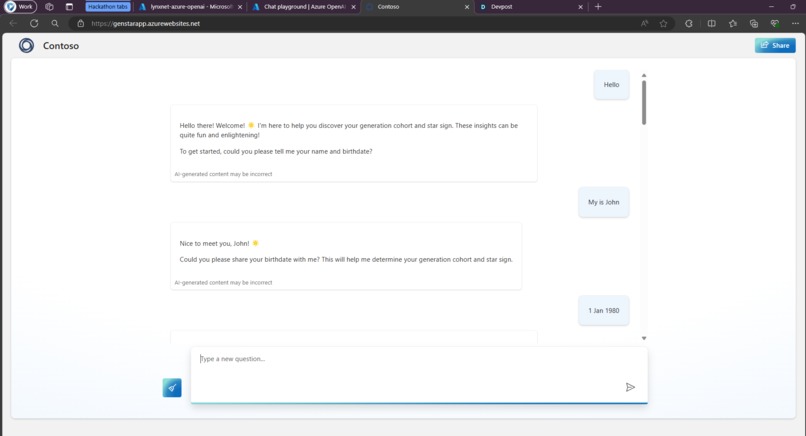Add this page to favorites
The image size is (806, 436).
pyautogui.click(x=664, y=23)
